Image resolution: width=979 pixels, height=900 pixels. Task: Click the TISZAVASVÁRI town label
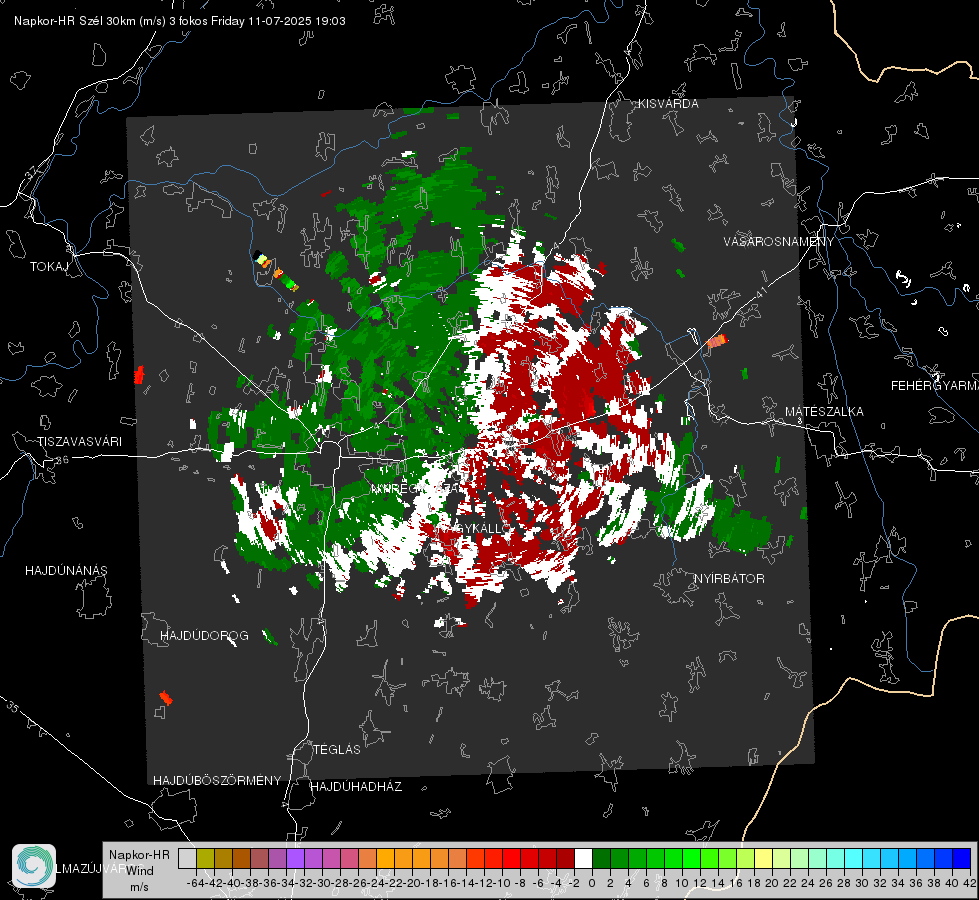click(79, 442)
